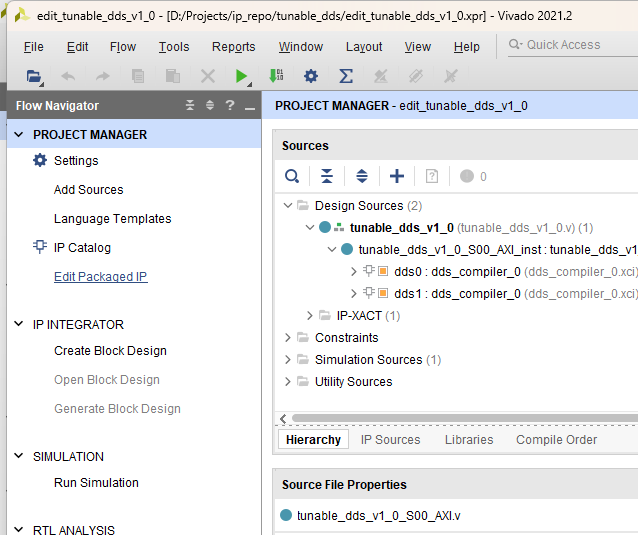Open Flow Navigator help question mark
The height and width of the screenshot is (535, 638).
[230, 105]
